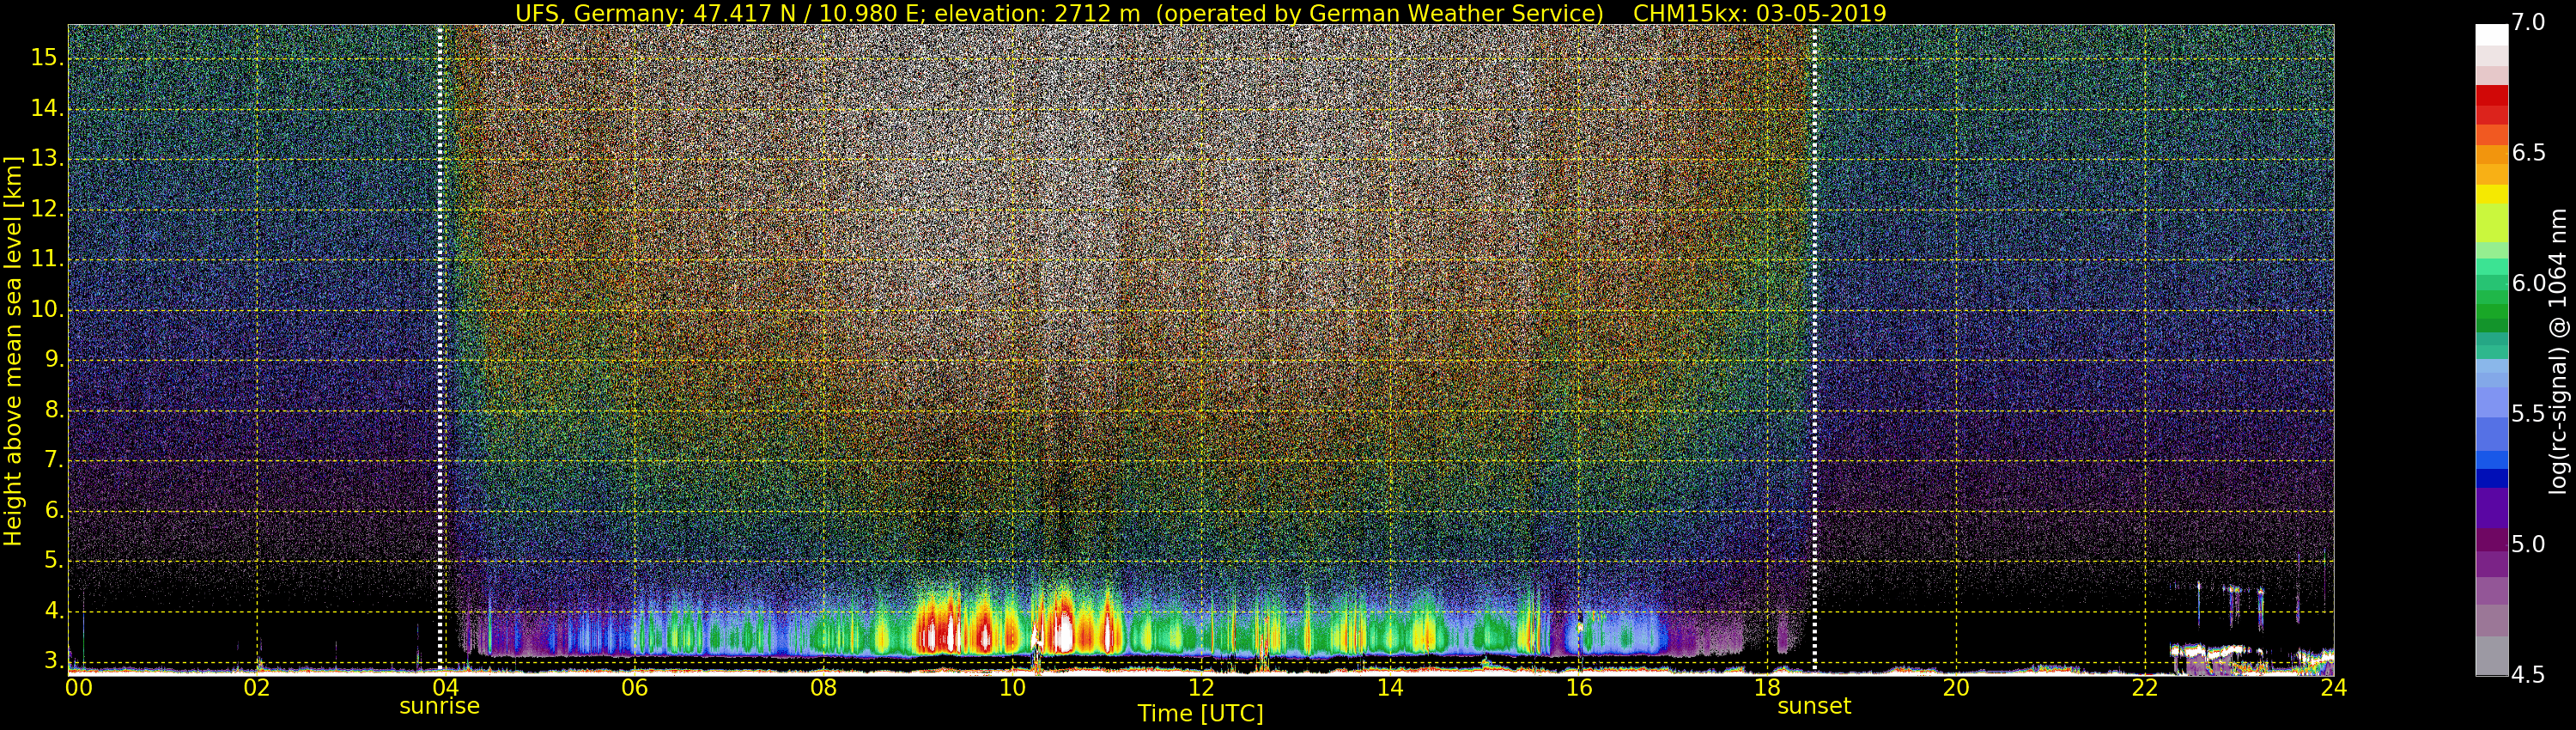The width and height of the screenshot is (2576, 730).
Task: Click the Height above mean sea level label
Action: 13,350
